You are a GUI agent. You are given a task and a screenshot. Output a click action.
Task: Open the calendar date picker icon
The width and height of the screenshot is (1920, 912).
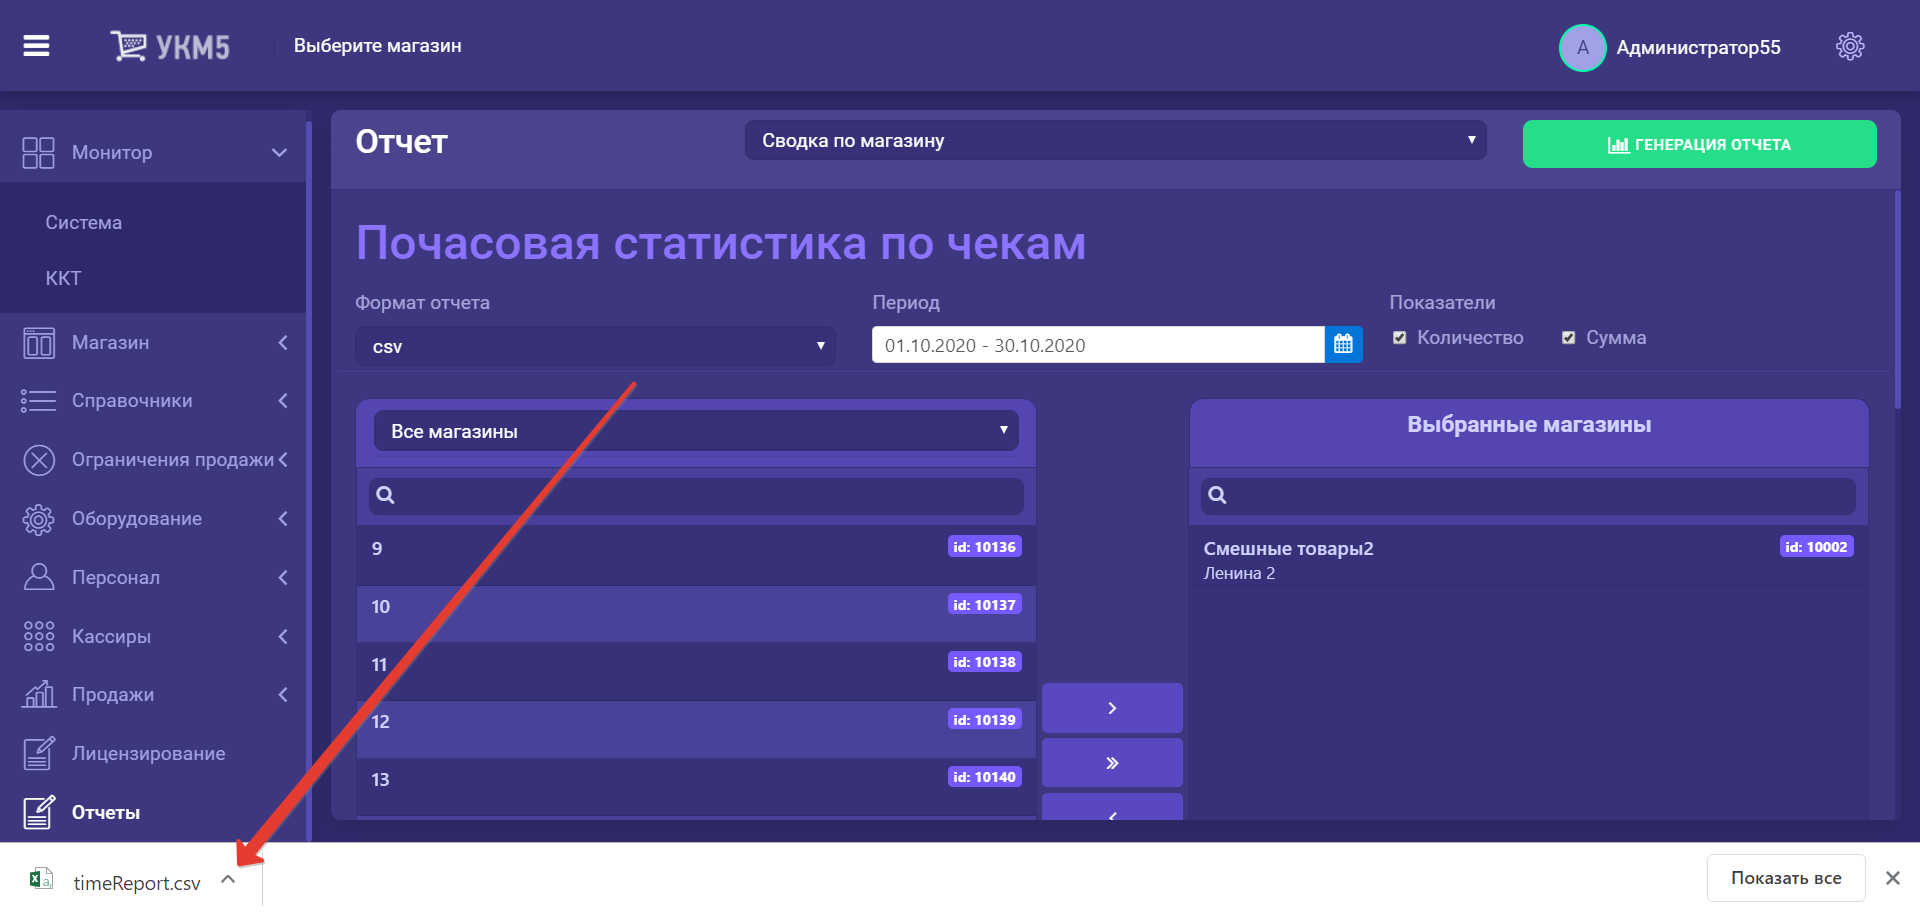coord(1343,345)
